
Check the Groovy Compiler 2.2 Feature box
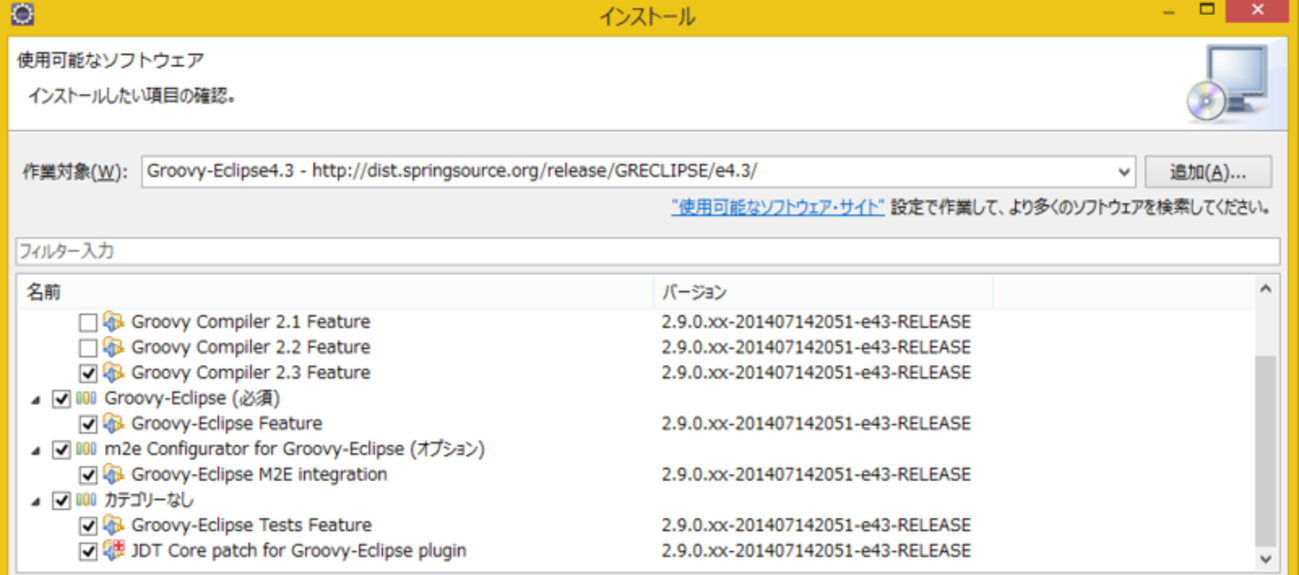click(88, 348)
